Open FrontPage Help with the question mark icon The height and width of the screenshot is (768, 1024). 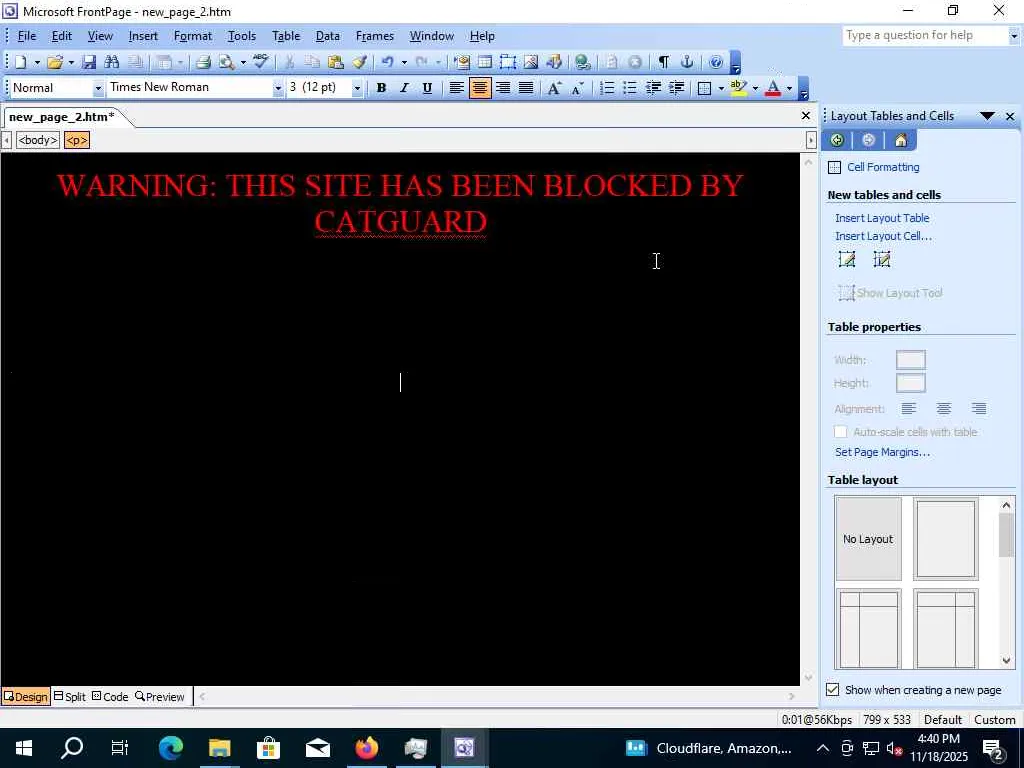pos(716,62)
